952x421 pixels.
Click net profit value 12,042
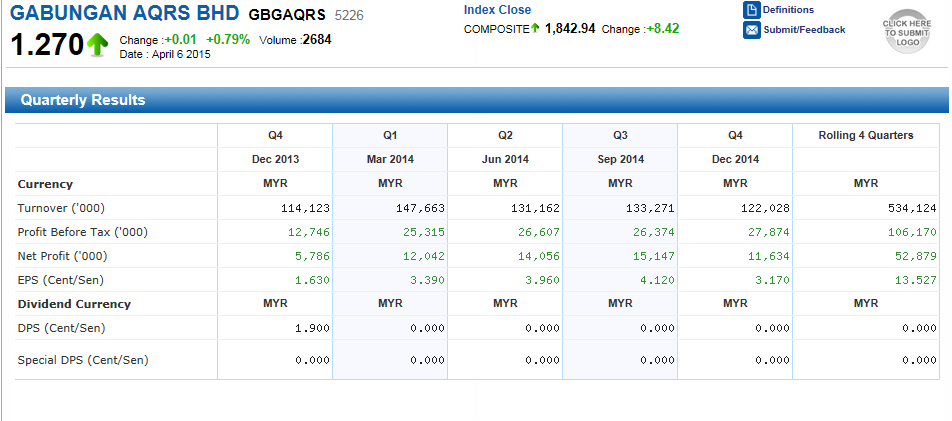[424, 256]
